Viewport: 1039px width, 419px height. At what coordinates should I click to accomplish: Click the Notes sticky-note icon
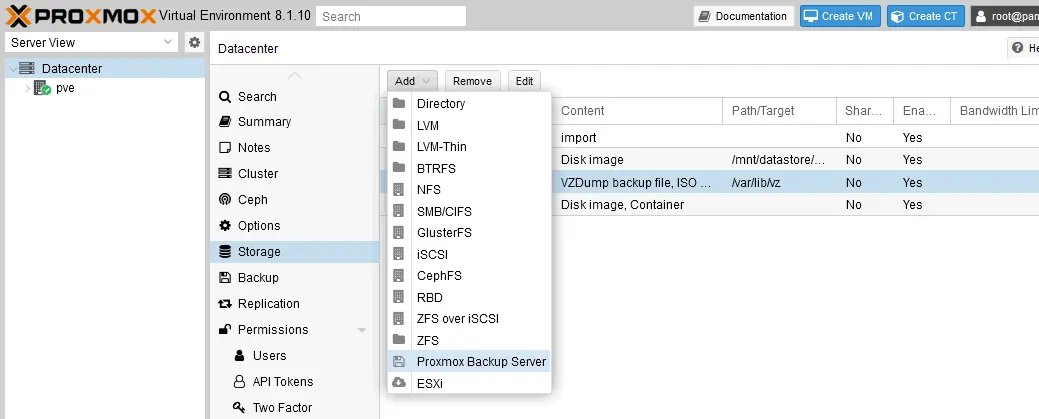tap(225, 148)
